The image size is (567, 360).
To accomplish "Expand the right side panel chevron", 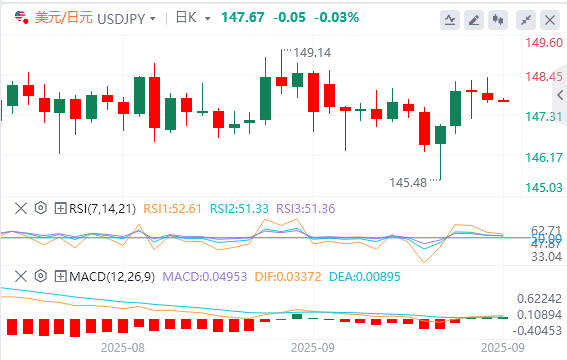I will click(x=560, y=95).
